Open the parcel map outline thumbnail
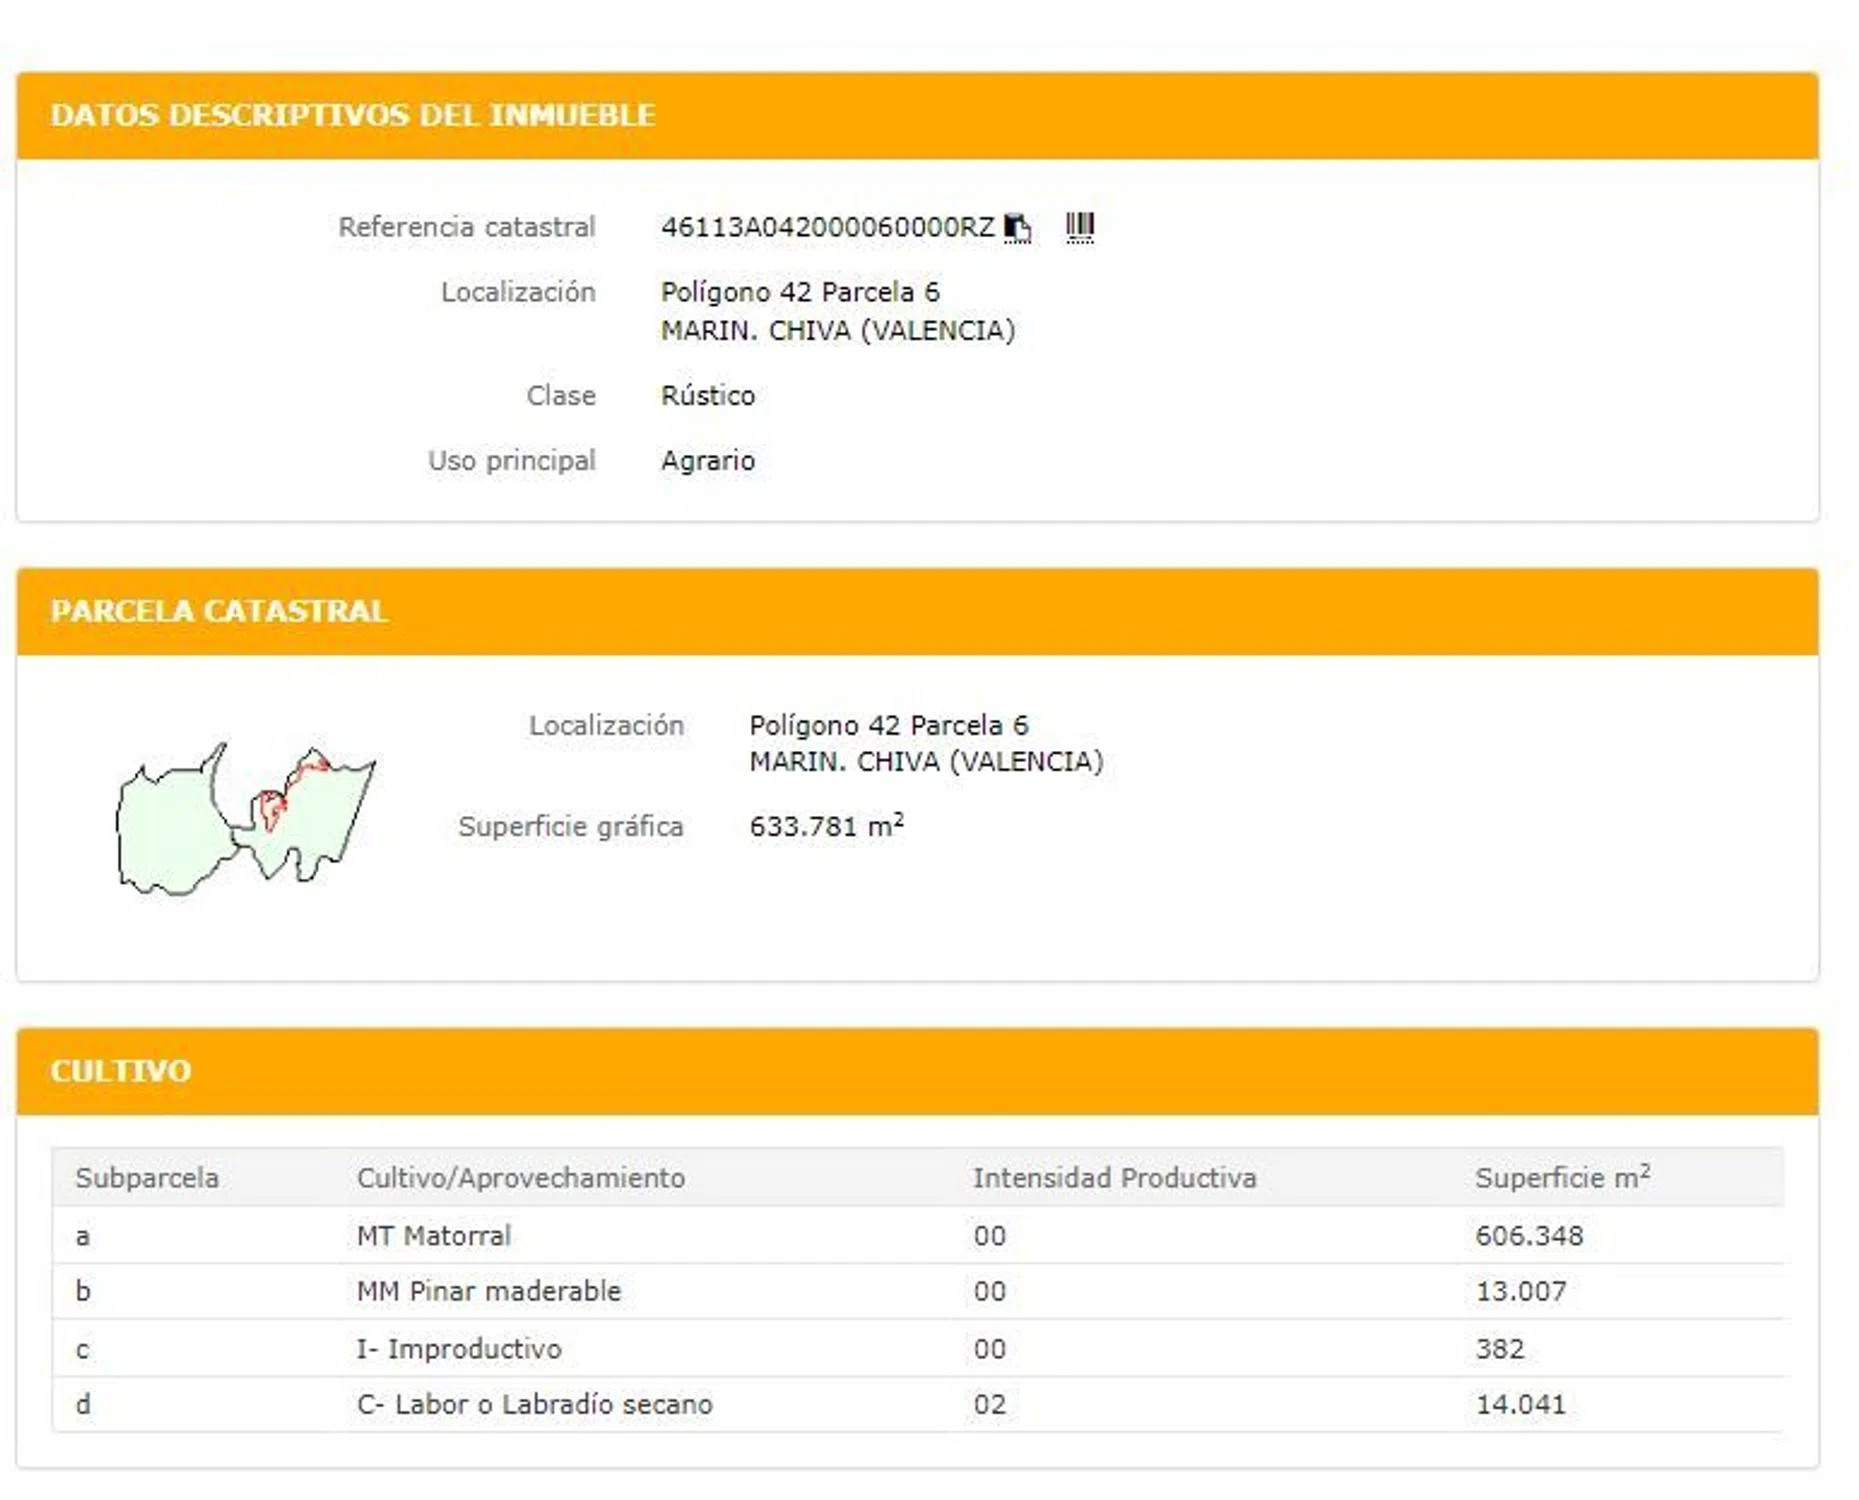 [246, 820]
